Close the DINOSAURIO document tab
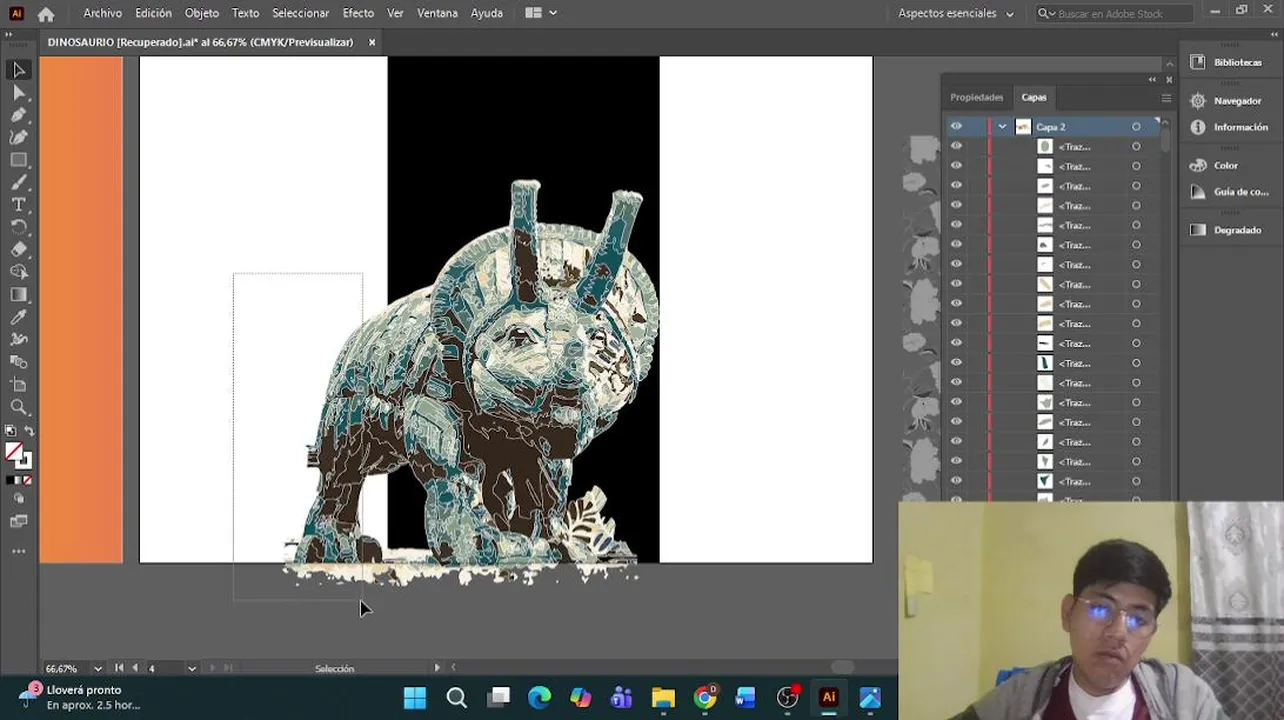This screenshot has height=720, width=1284. pos(372,42)
